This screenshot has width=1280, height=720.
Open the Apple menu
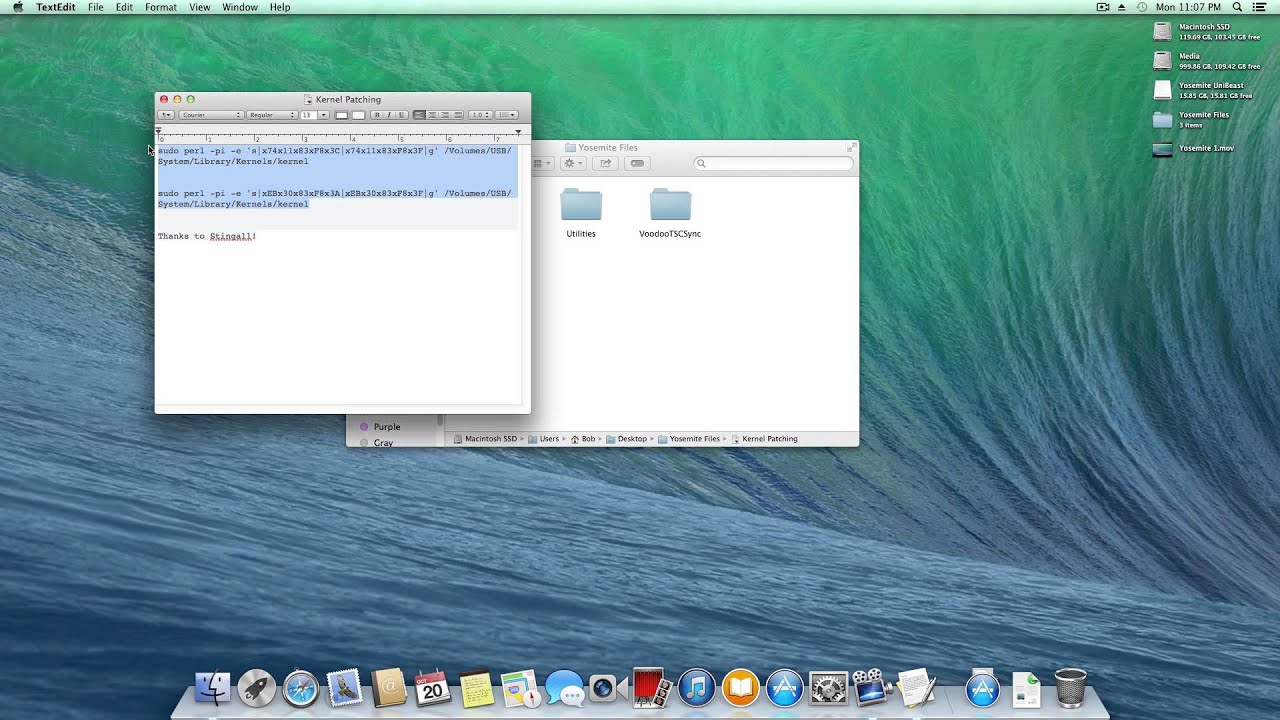(x=17, y=7)
